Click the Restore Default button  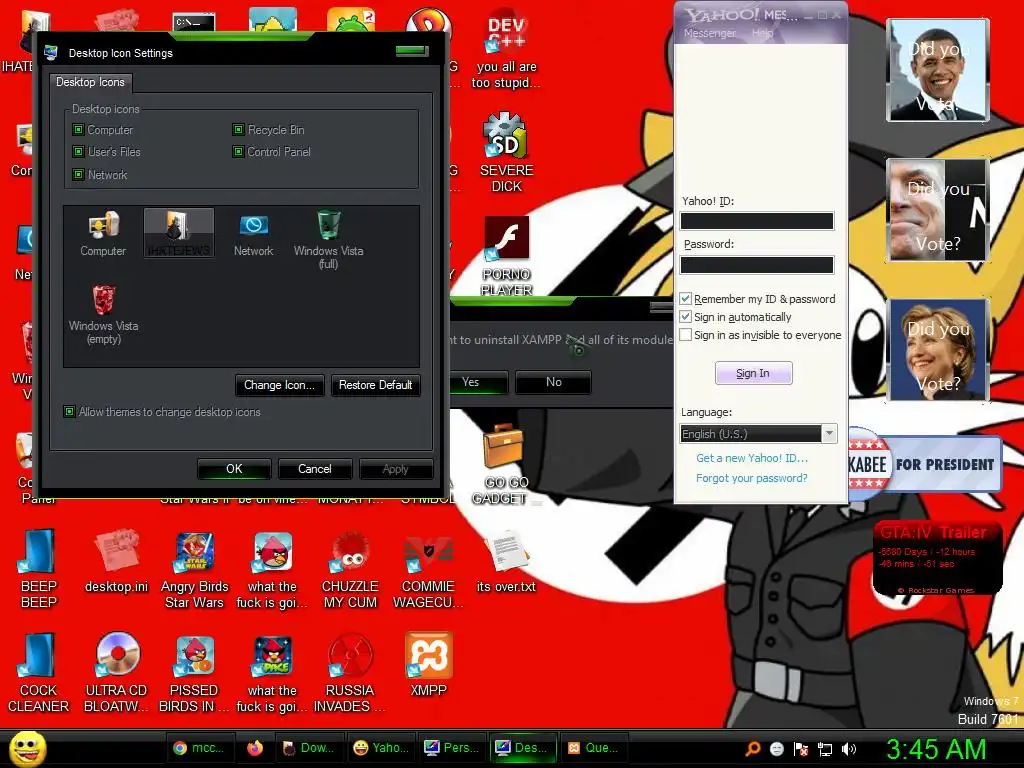point(376,385)
